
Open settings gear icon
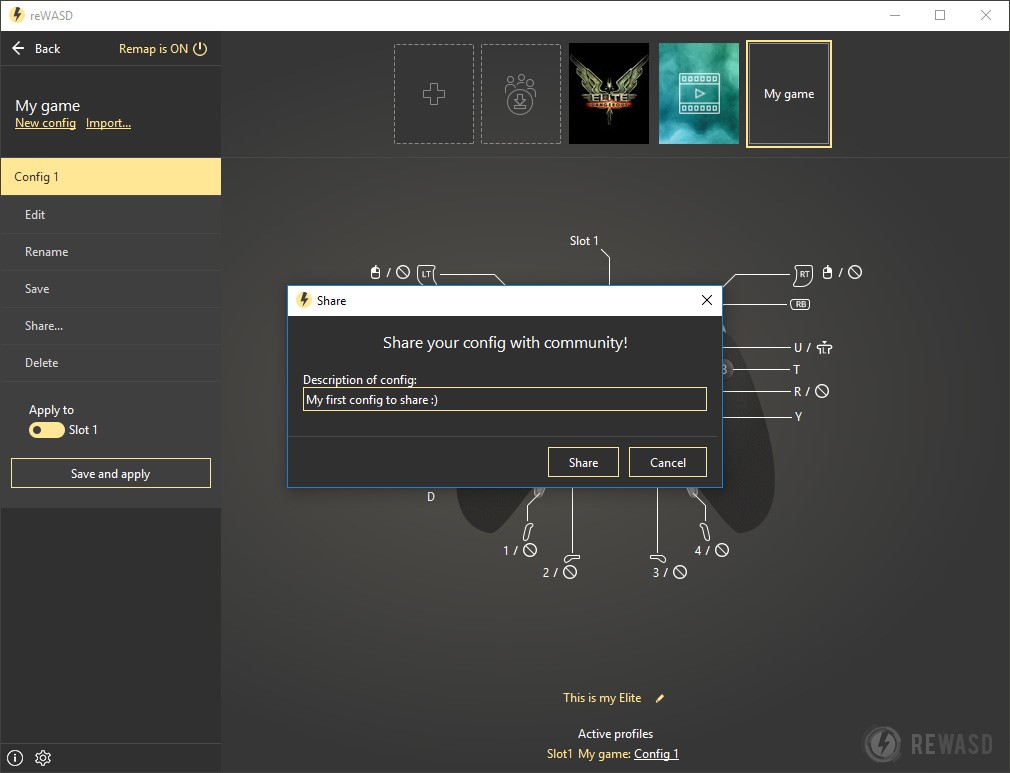pos(43,758)
